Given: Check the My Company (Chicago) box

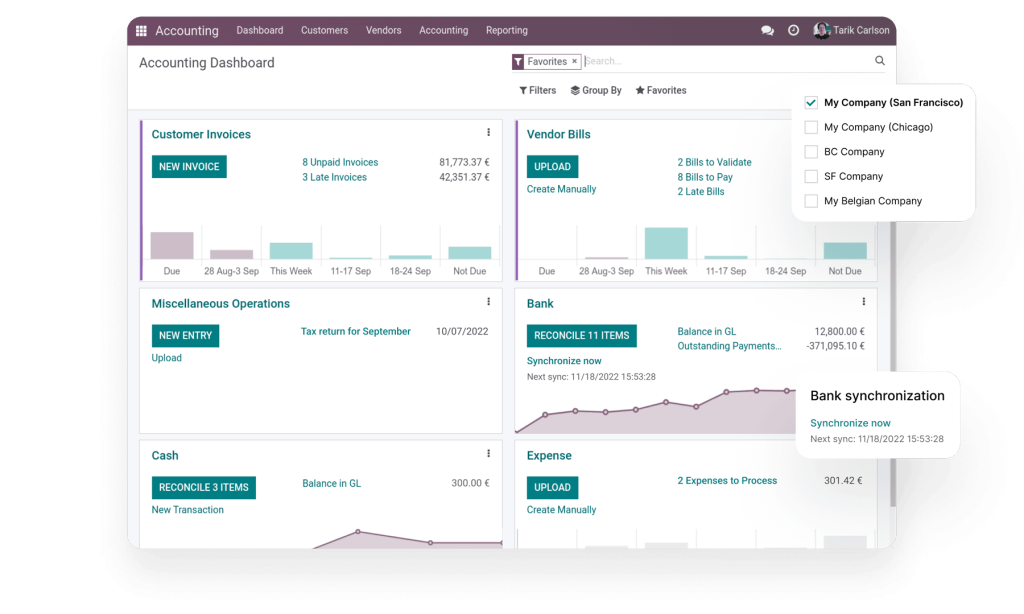Looking at the screenshot, I should click(811, 127).
